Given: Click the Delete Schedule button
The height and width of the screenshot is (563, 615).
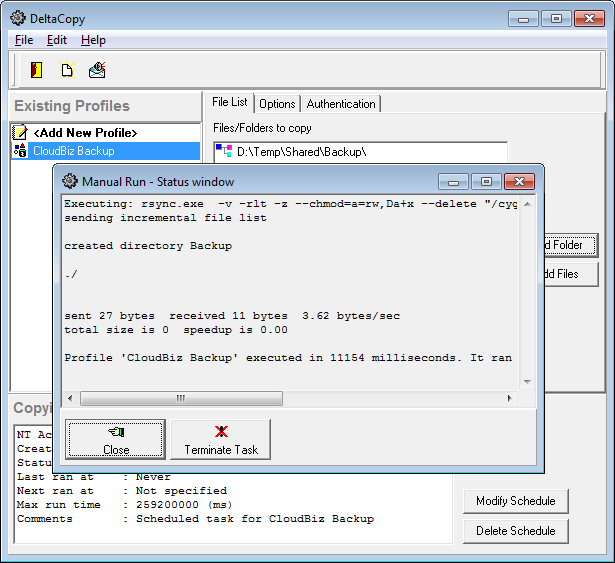Looking at the screenshot, I should (515, 530).
